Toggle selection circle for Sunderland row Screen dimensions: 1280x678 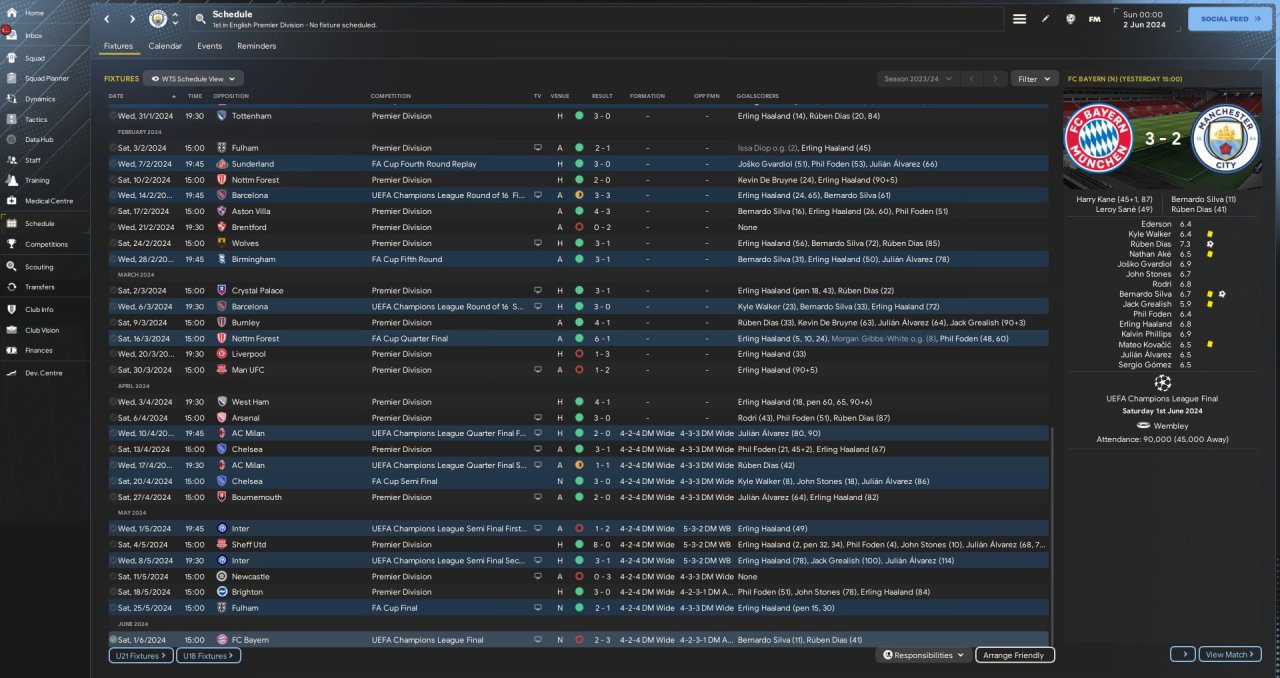(x=113, y=164)
